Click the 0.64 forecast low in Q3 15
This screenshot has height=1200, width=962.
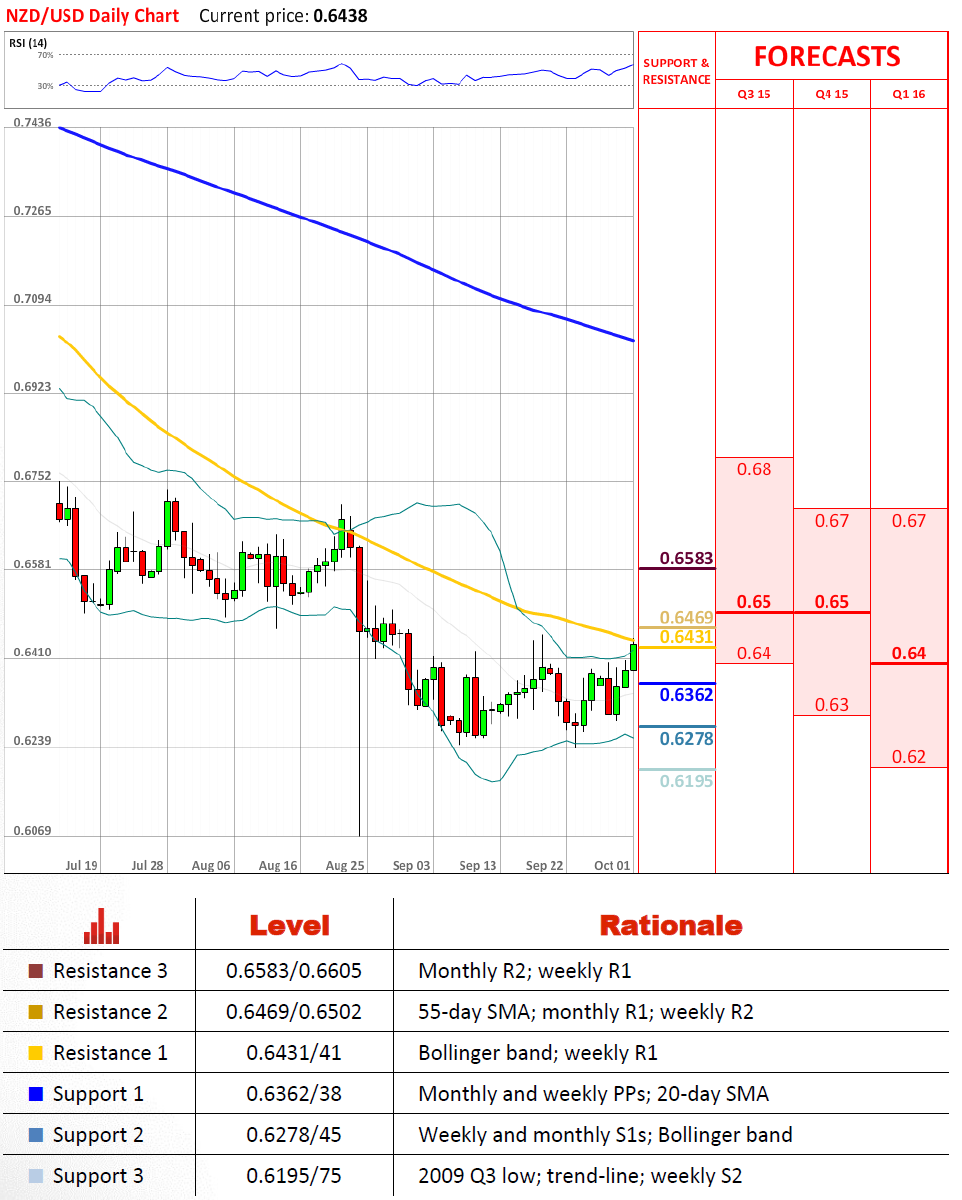(x=754, y=654)
